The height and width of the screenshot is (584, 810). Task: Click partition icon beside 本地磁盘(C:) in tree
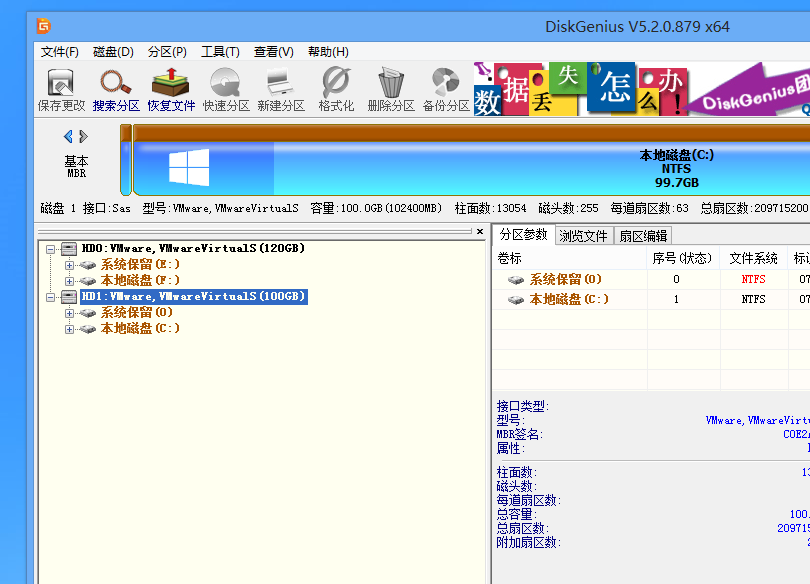87,329
